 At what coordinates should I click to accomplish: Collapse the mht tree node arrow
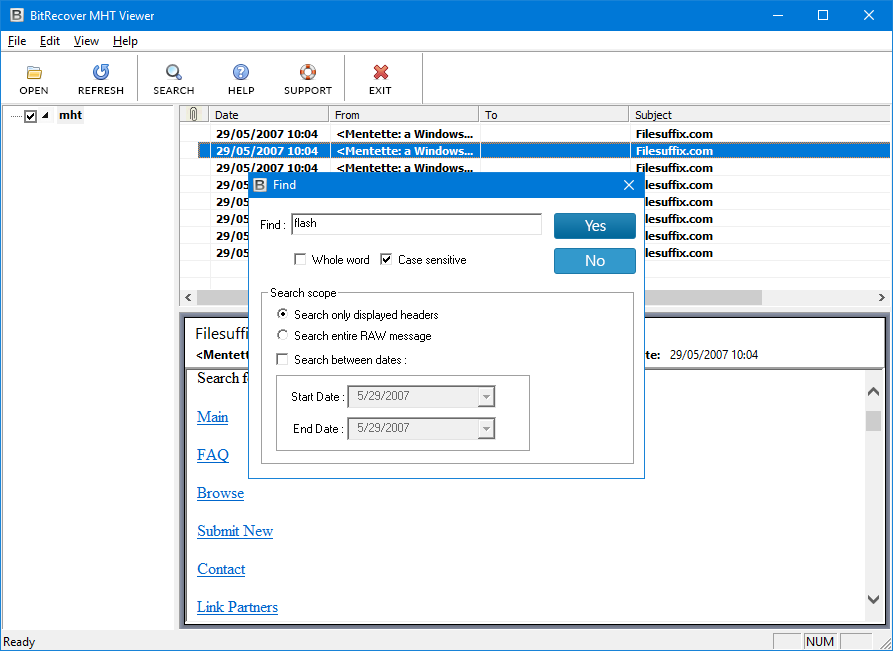[46, 115]
